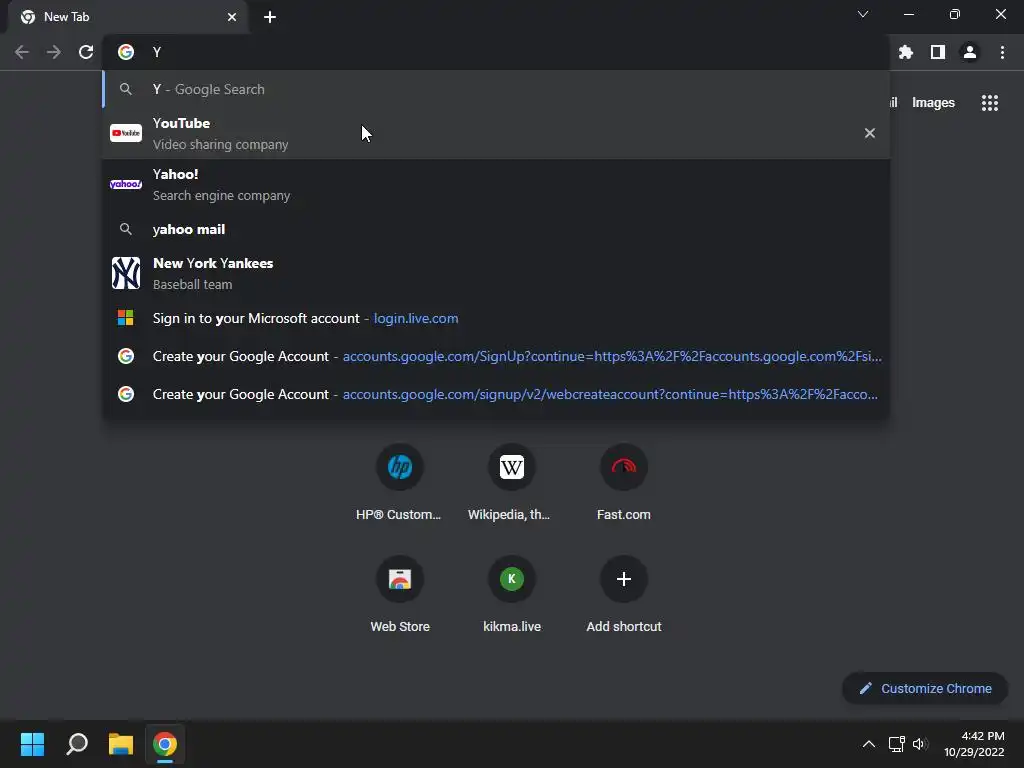Open the Google apps grid

989,103
